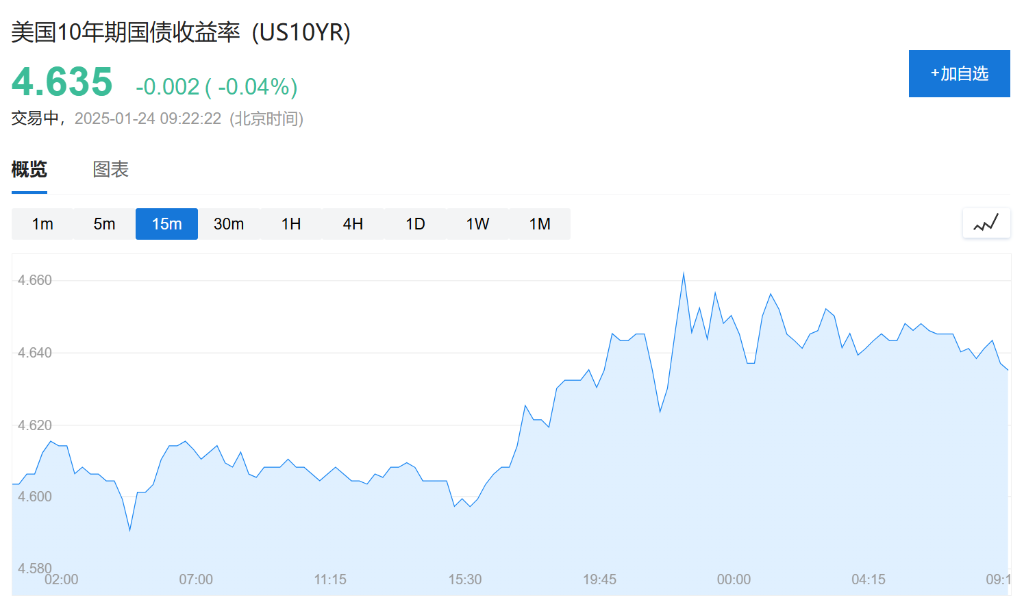1024x602 pixels.
Task: Click the -0.002 (-0.04%) change text
Action: pyautogui.click(x=216, y=87)
